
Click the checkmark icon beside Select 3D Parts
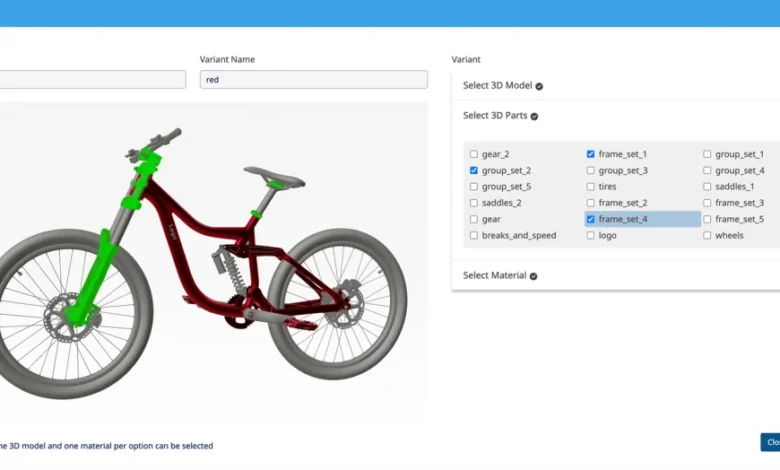(x=534, y=116)
